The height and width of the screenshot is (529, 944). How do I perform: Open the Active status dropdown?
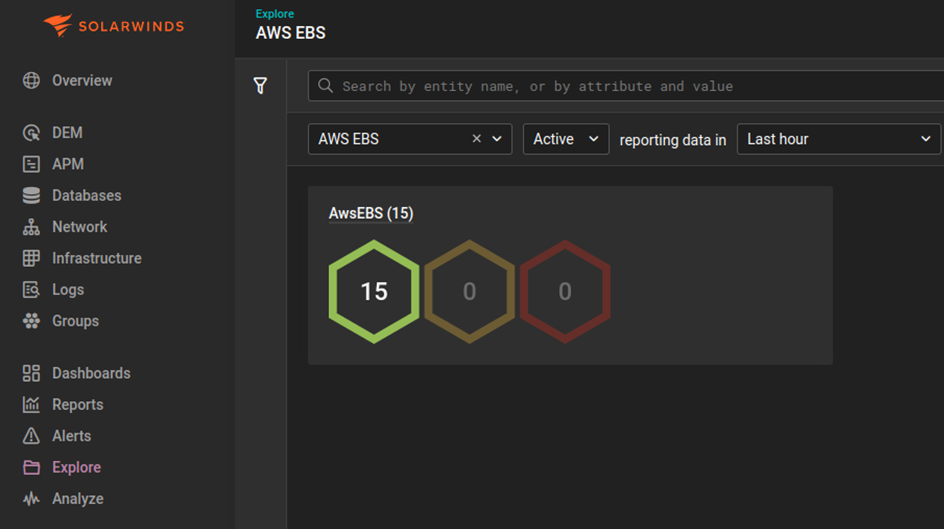click(566, 139)
